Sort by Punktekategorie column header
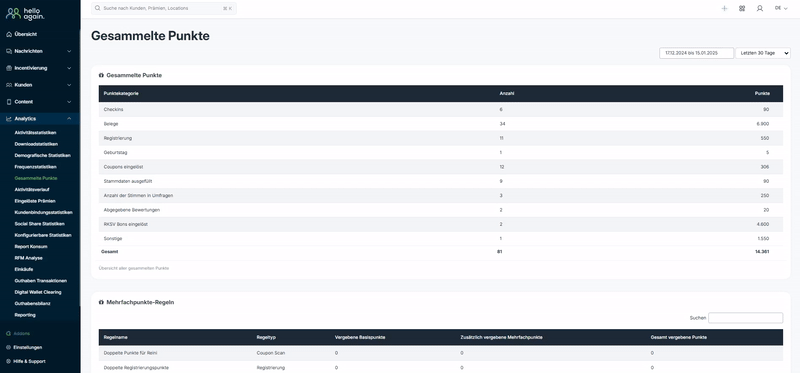Viewport: 800px width, 373px height. click(x=121, y=93)
